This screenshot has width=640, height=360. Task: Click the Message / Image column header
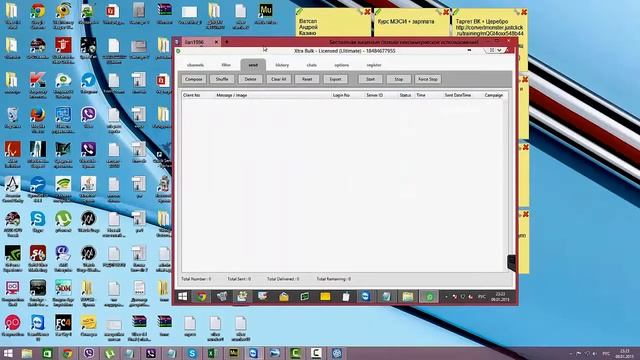pos(231,95)
